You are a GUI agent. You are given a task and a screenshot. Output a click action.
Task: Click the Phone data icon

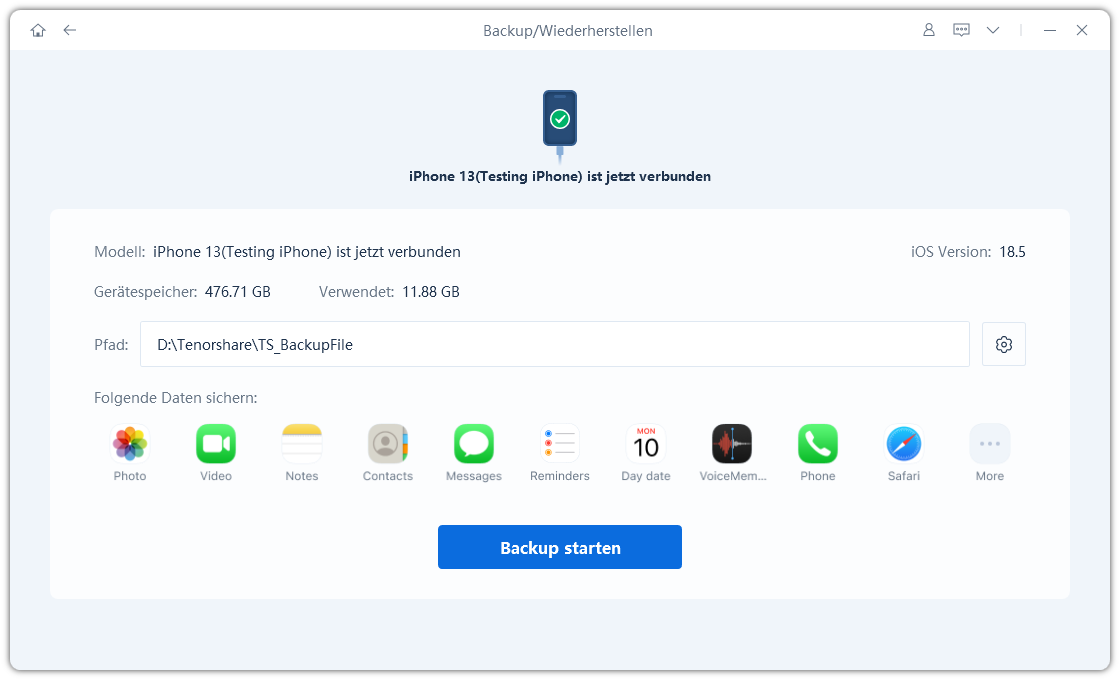pos(818,444)
